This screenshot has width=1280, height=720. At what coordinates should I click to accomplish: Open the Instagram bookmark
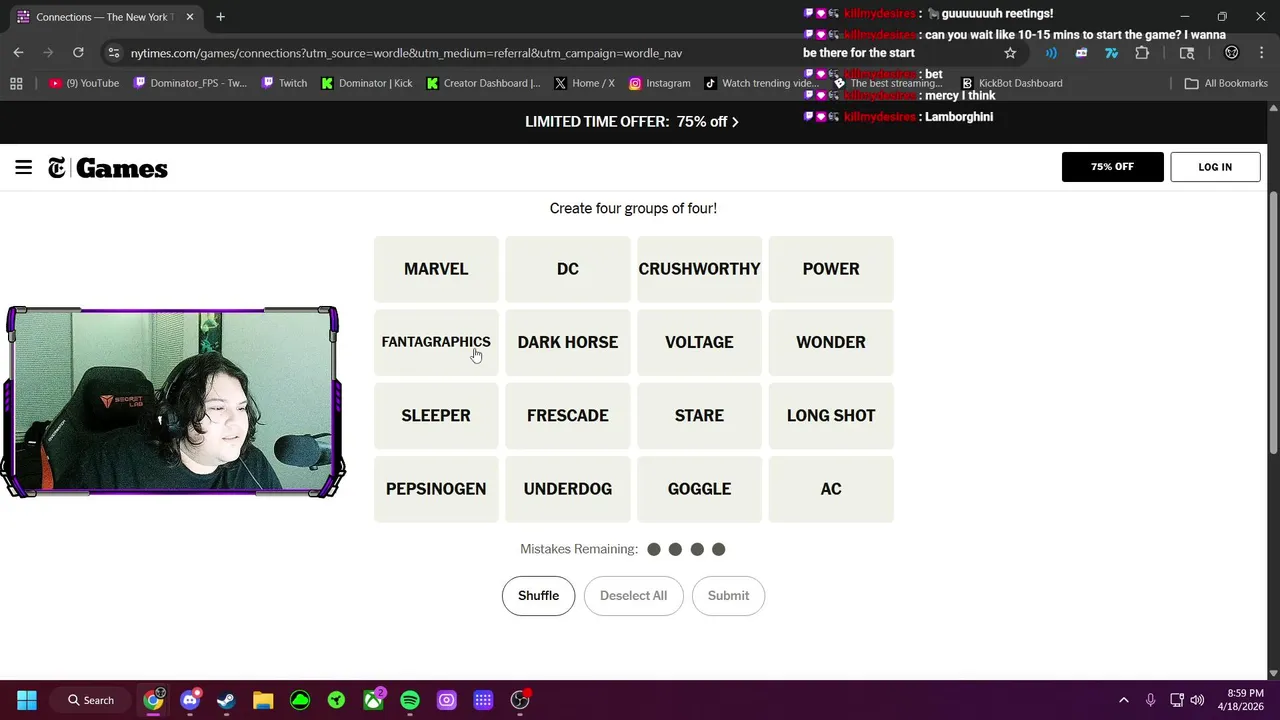pos(659,83)
